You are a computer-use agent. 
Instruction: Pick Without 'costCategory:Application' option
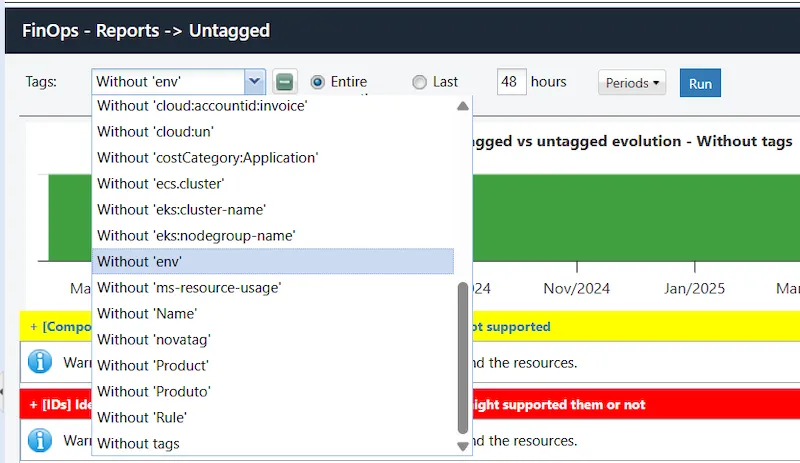207,157
